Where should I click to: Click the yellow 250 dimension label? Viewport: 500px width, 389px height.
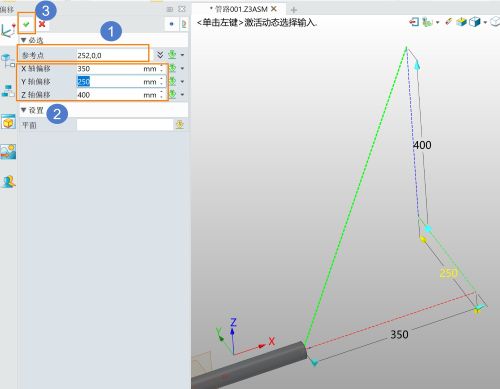tap(448, 273)
